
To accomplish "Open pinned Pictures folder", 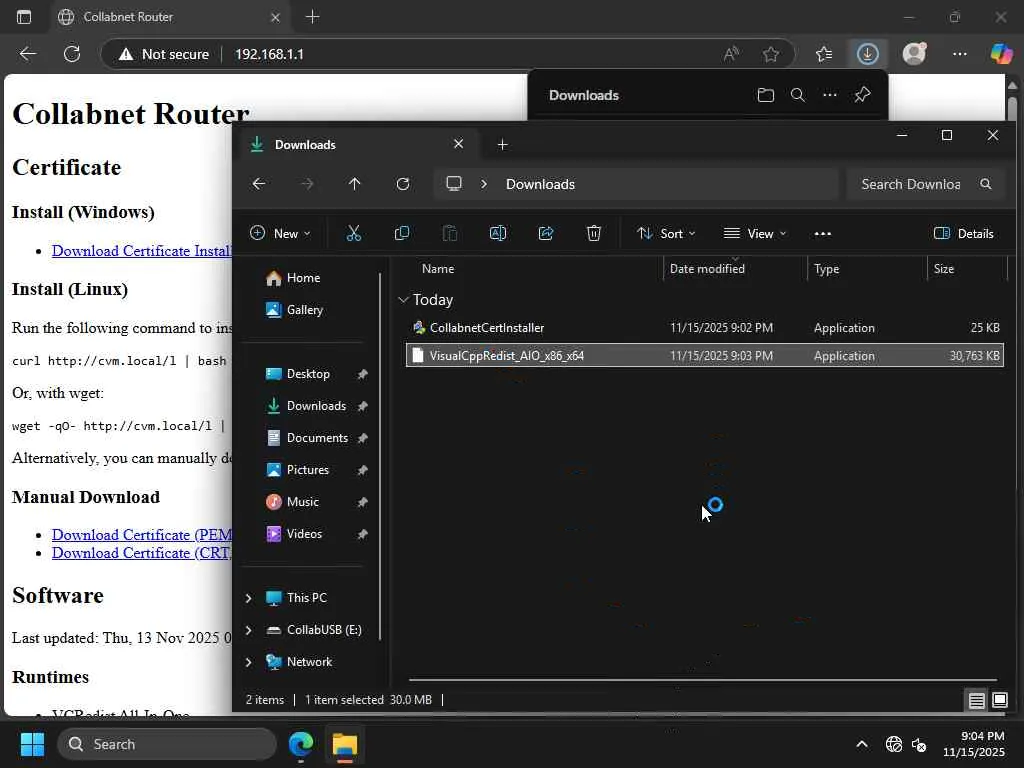I will coord(308,470).
